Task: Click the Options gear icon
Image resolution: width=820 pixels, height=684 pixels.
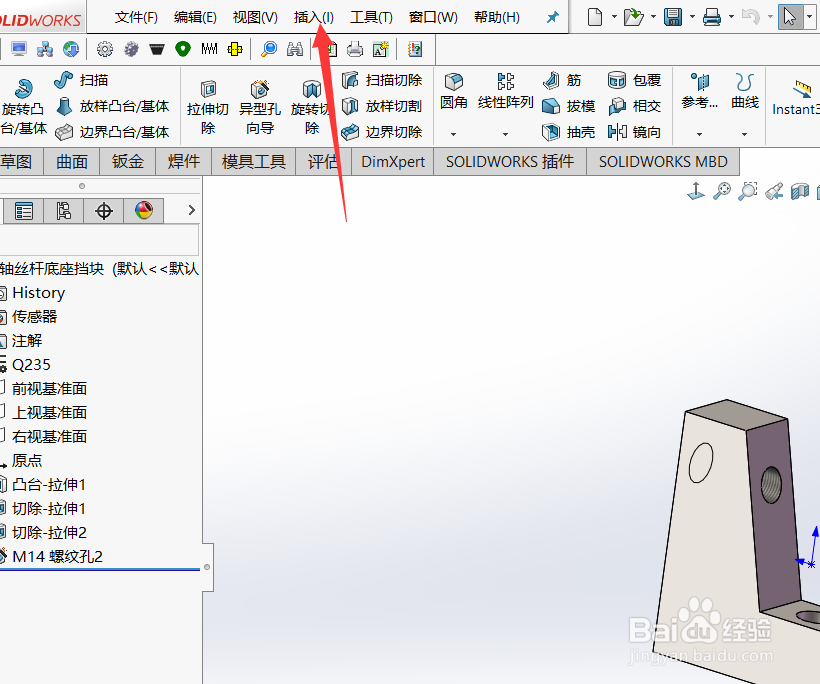Action: (105, 49)
